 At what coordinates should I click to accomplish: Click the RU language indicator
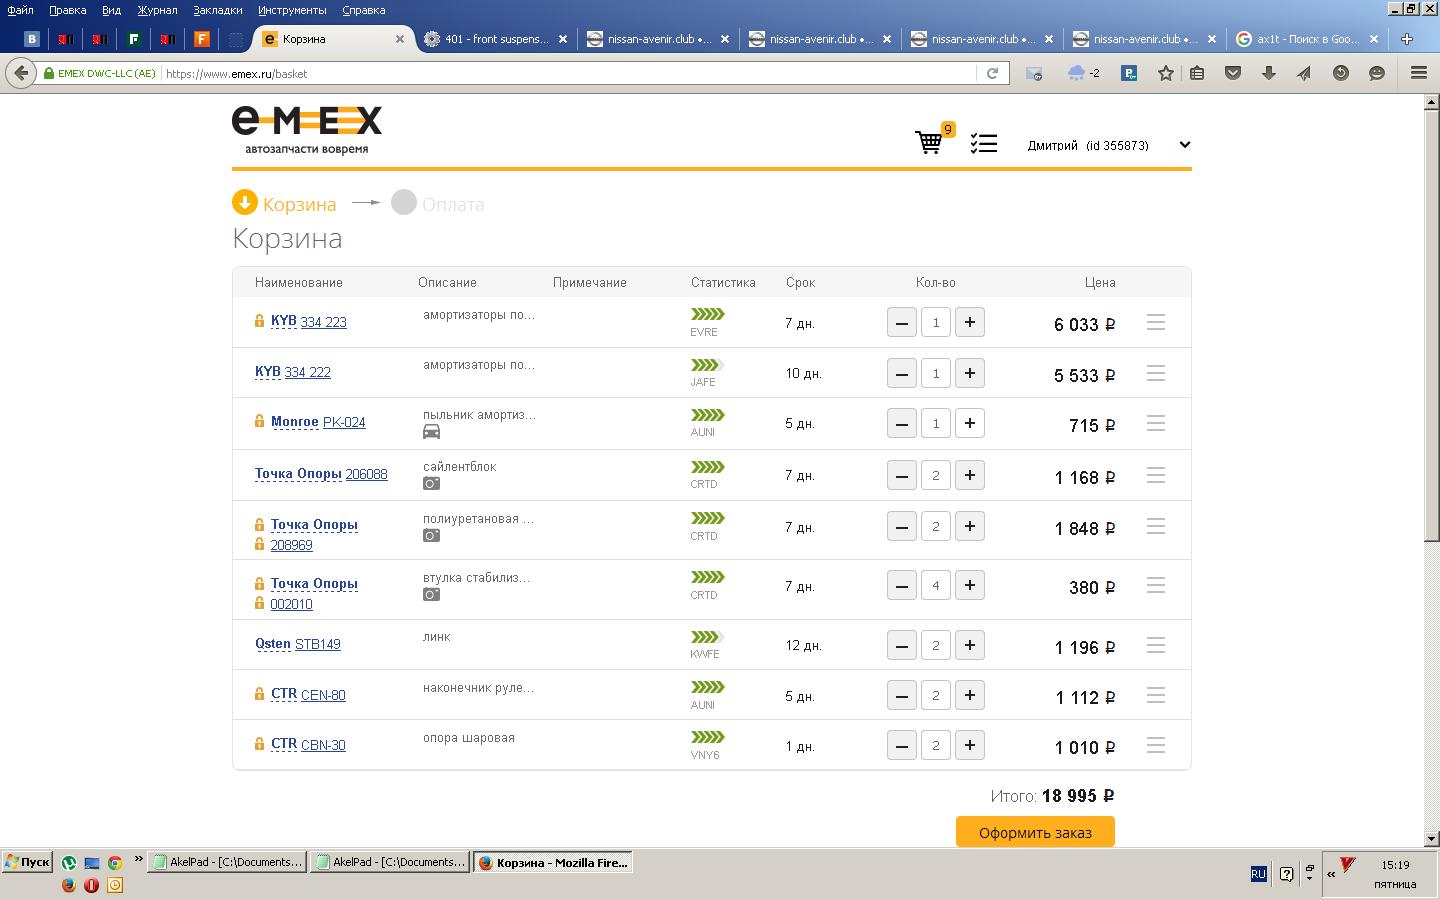[1258, 874]
